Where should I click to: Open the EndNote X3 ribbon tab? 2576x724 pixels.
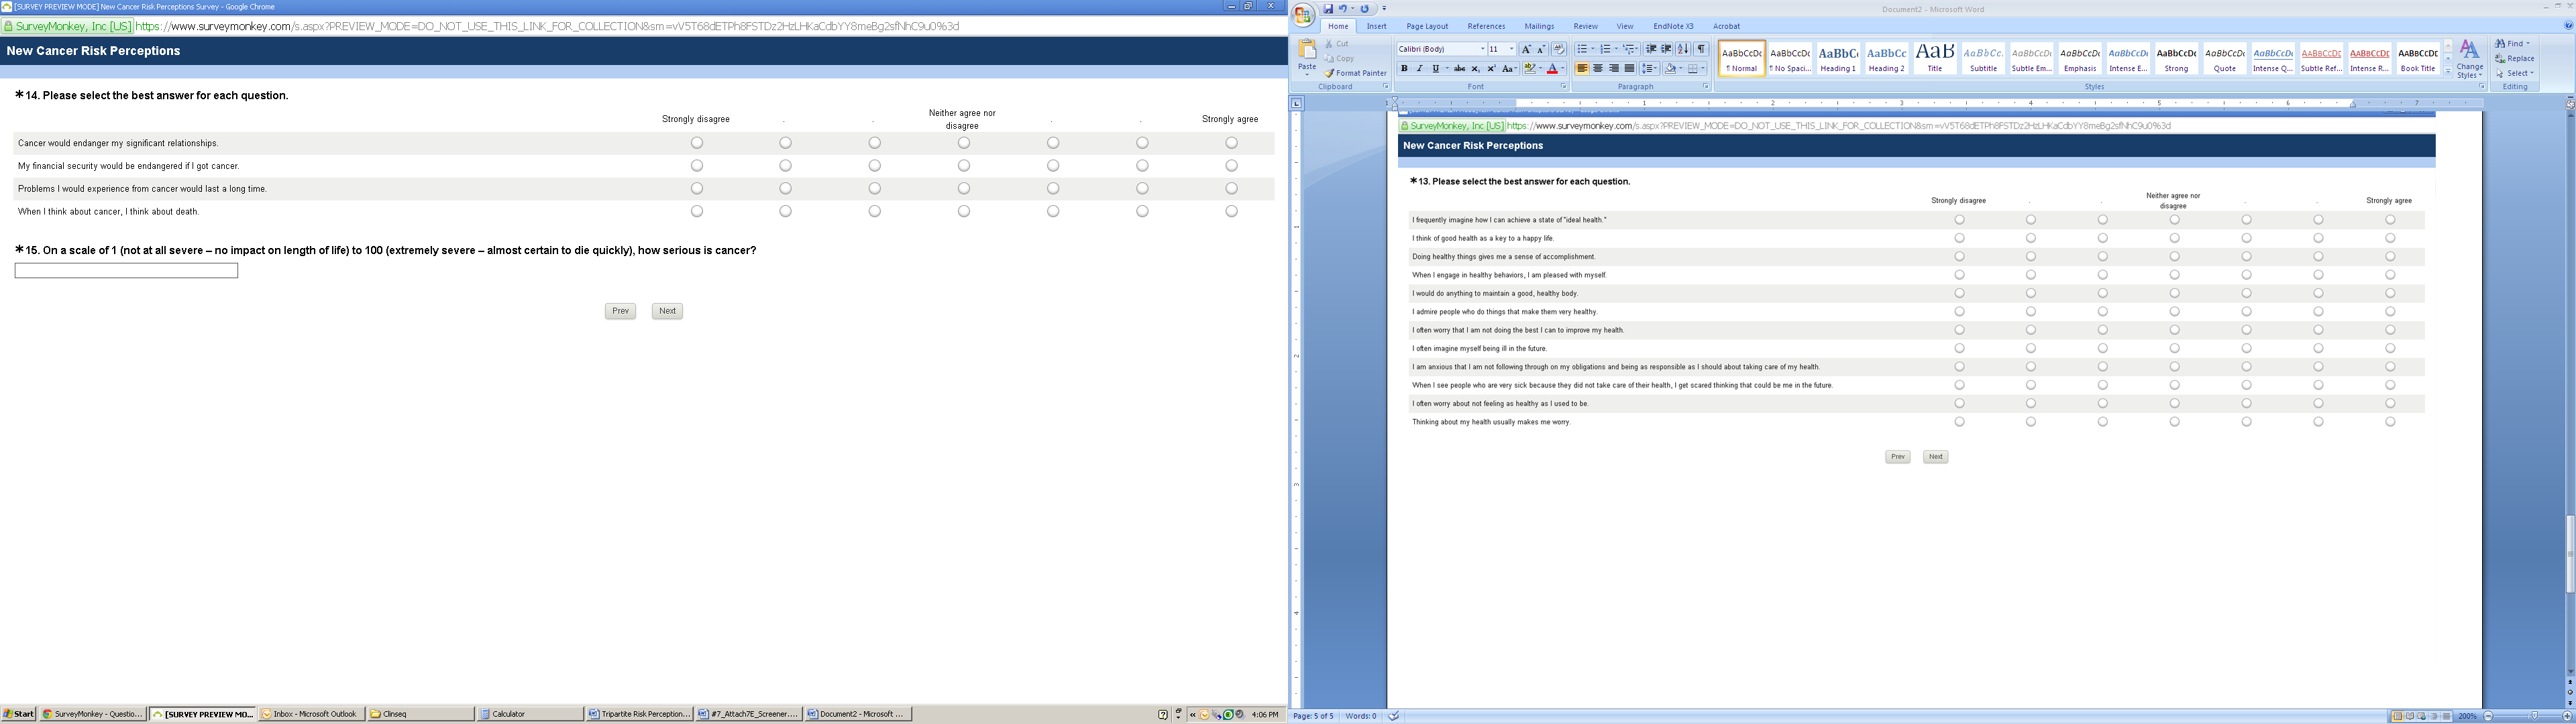(1673, 27)
